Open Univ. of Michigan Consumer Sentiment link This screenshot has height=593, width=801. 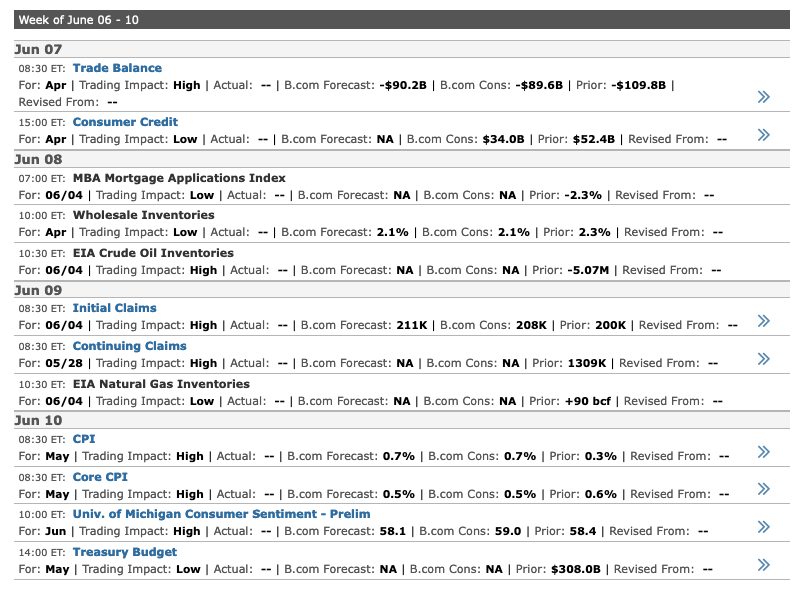coord(221,514)
